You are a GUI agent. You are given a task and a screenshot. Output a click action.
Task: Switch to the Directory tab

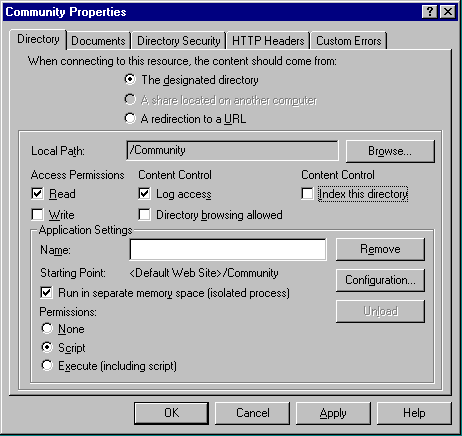tap(38, 39)
